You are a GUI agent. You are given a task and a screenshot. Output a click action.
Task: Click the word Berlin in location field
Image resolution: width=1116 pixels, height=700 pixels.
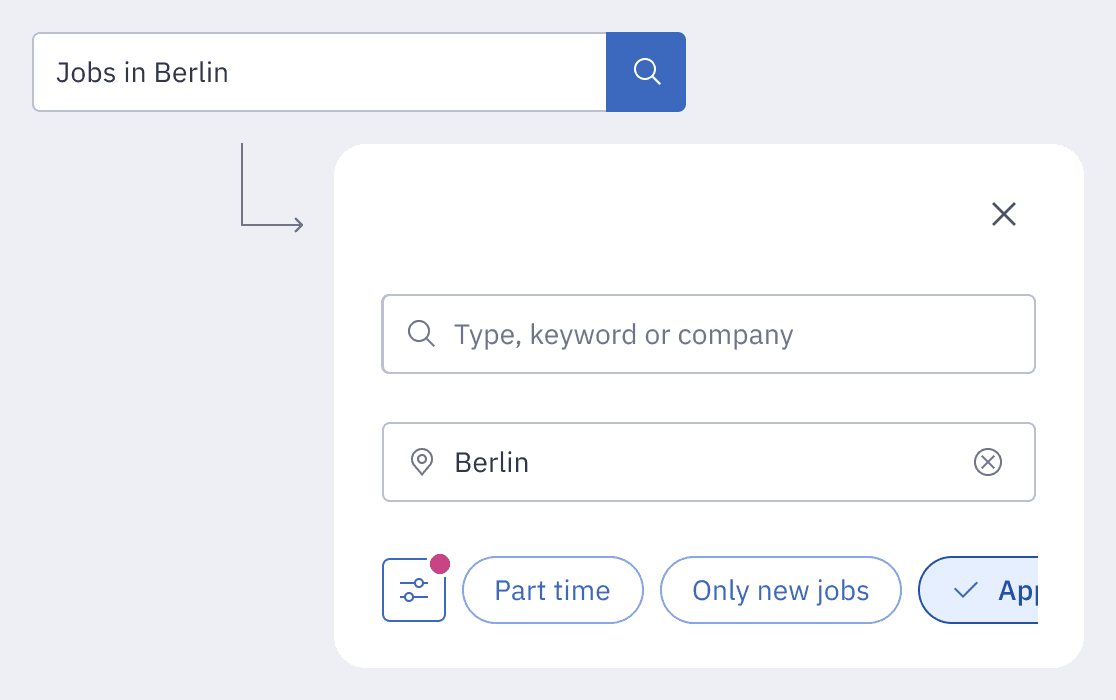coord(491,462)
